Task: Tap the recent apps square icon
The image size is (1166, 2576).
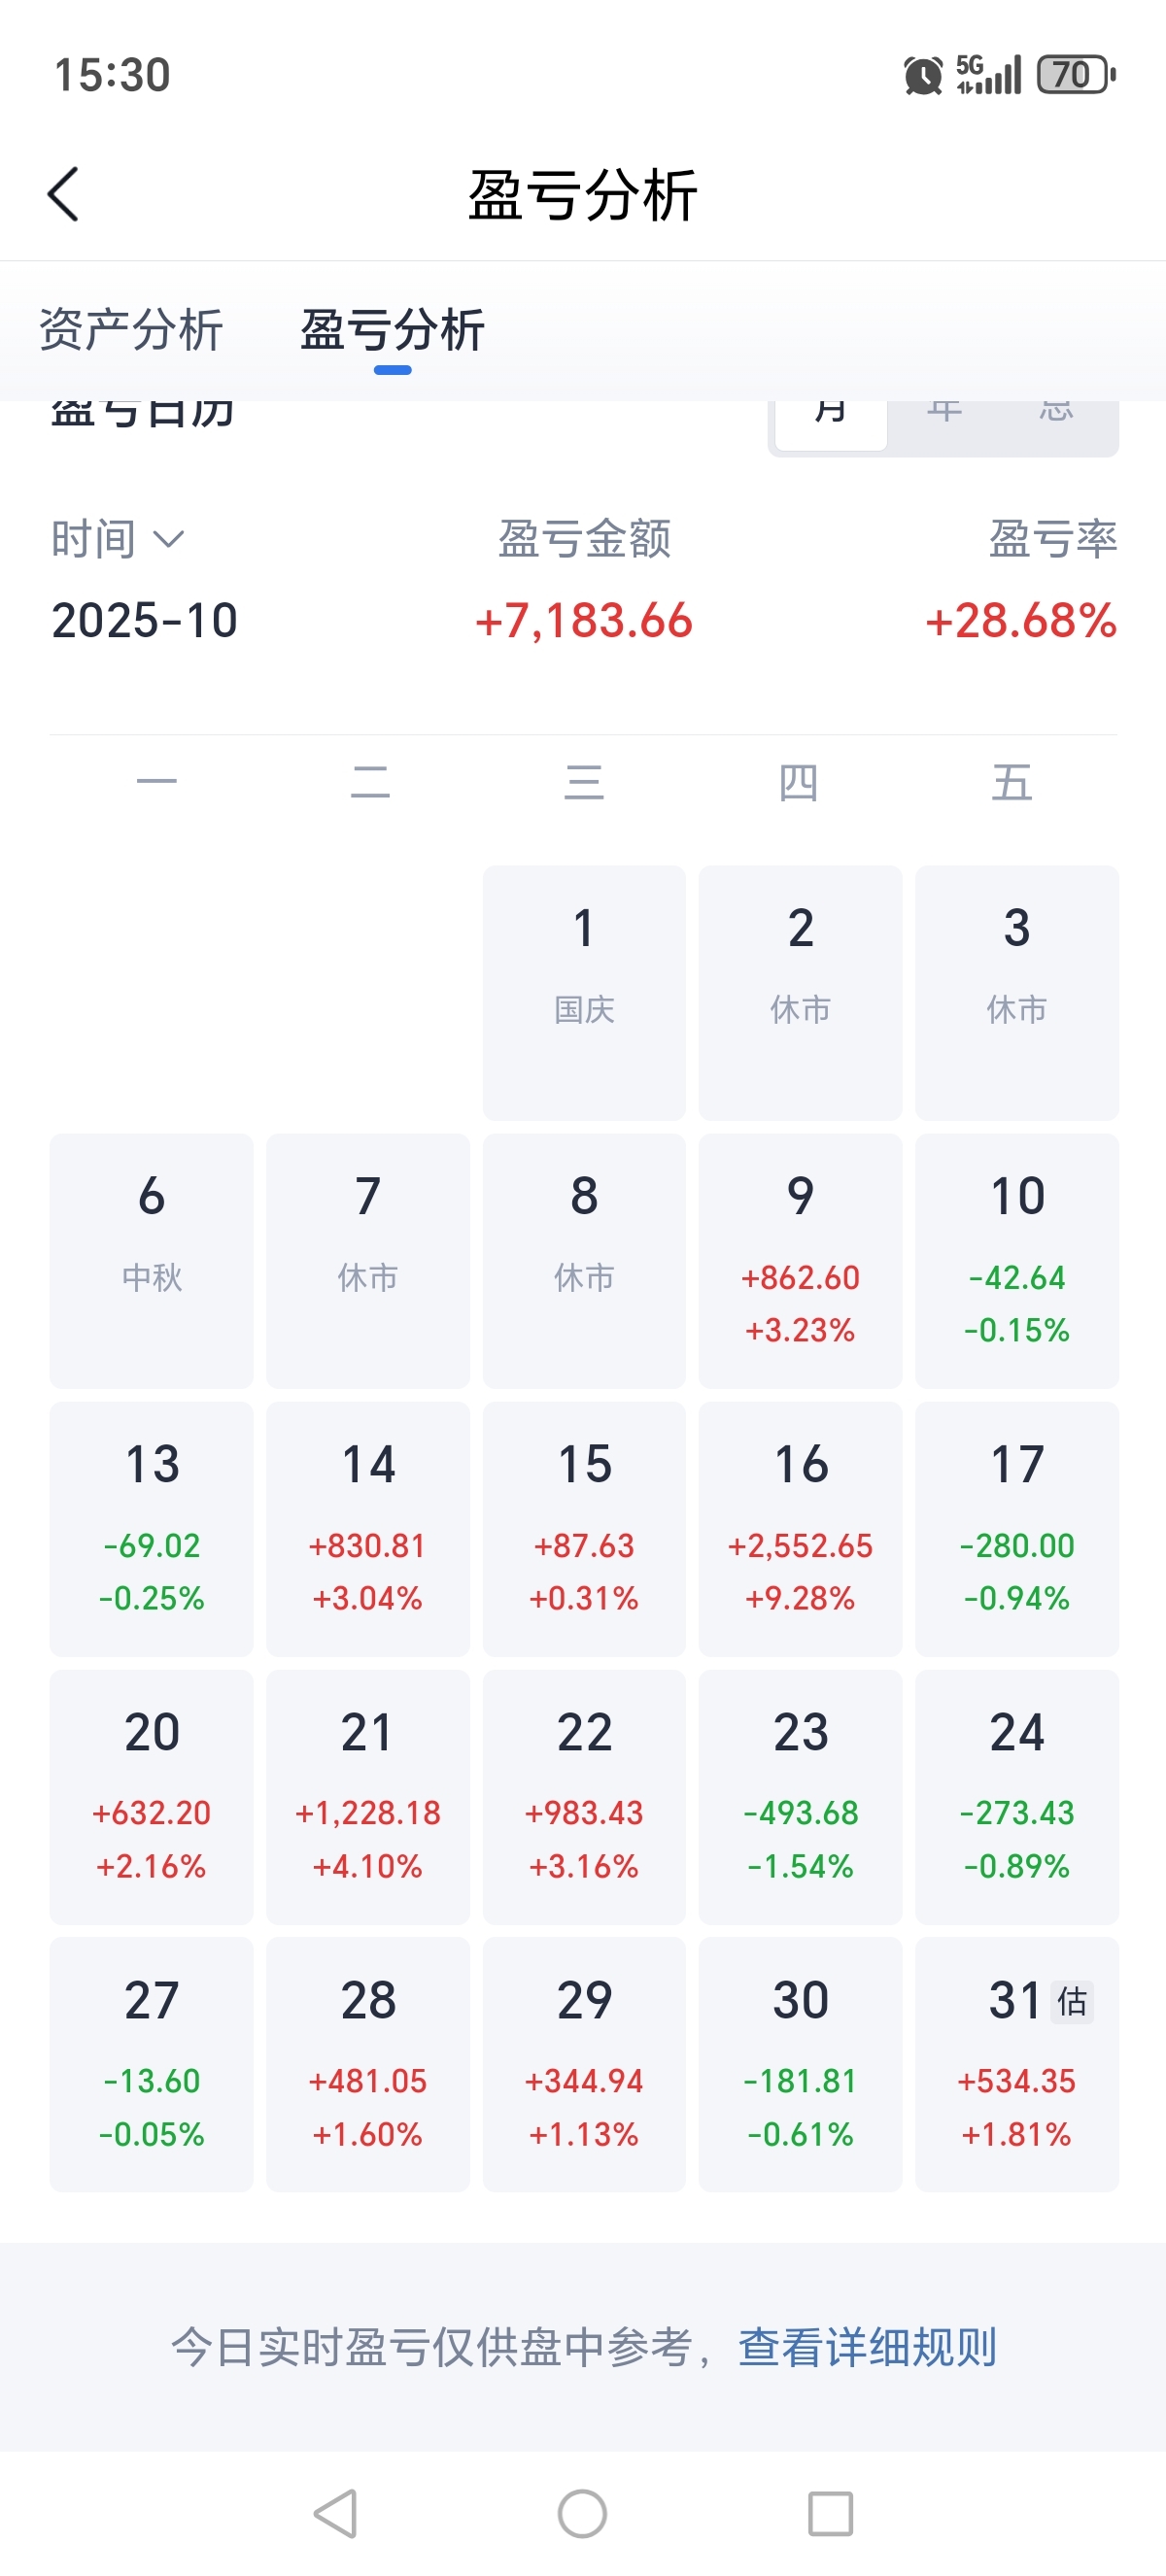Action: tap(830, 2512)
